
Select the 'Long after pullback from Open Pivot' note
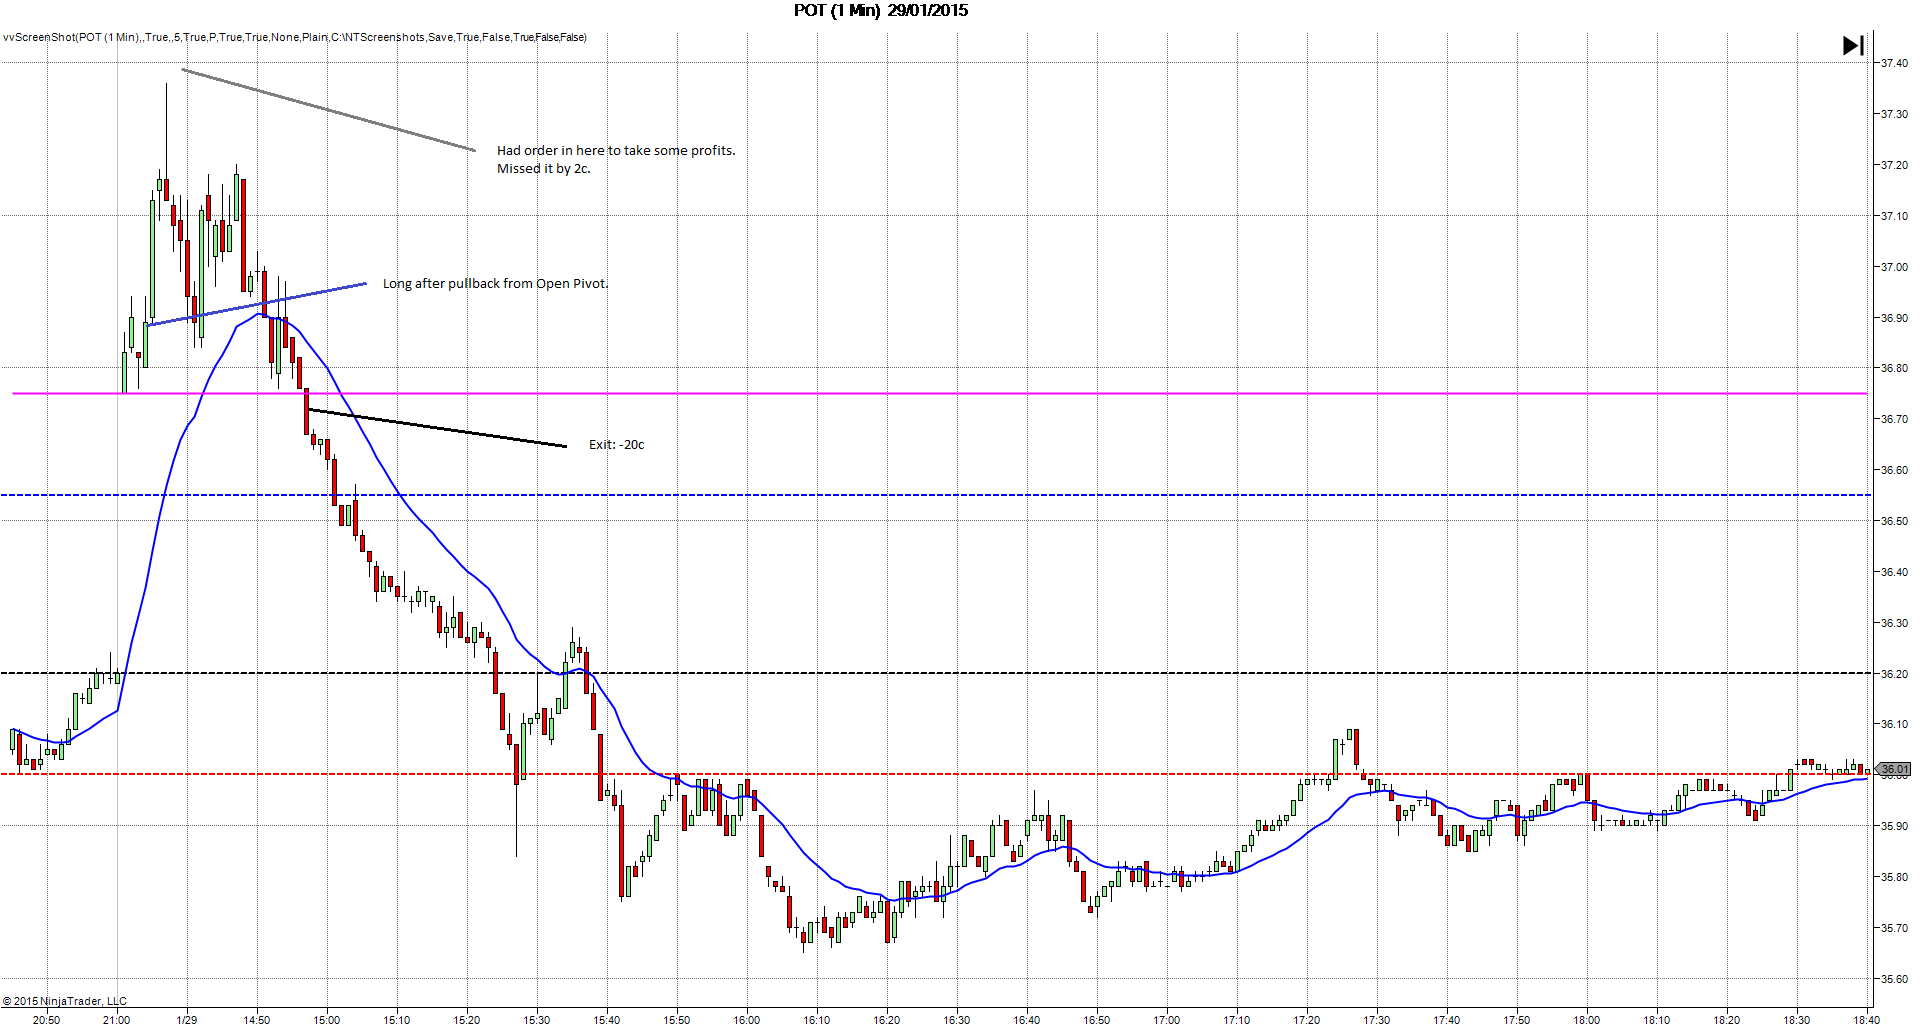tap(495, 284)
